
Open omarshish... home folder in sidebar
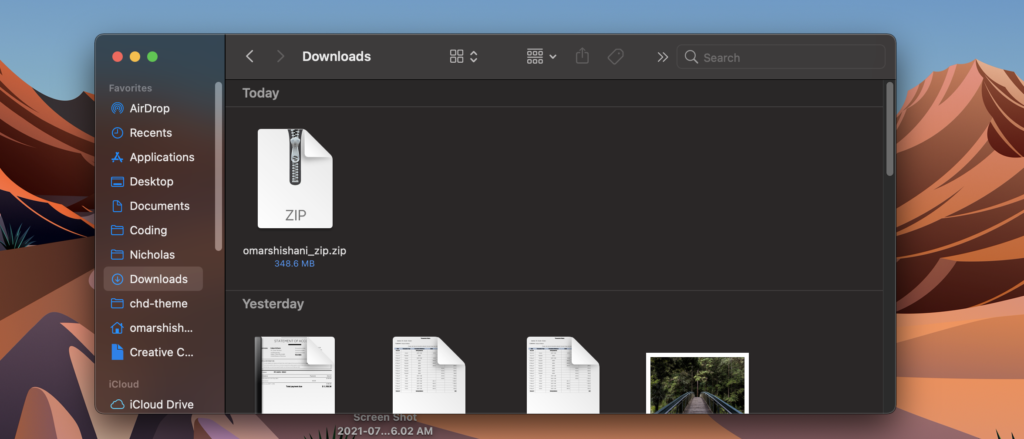click(x=153, y=328)
